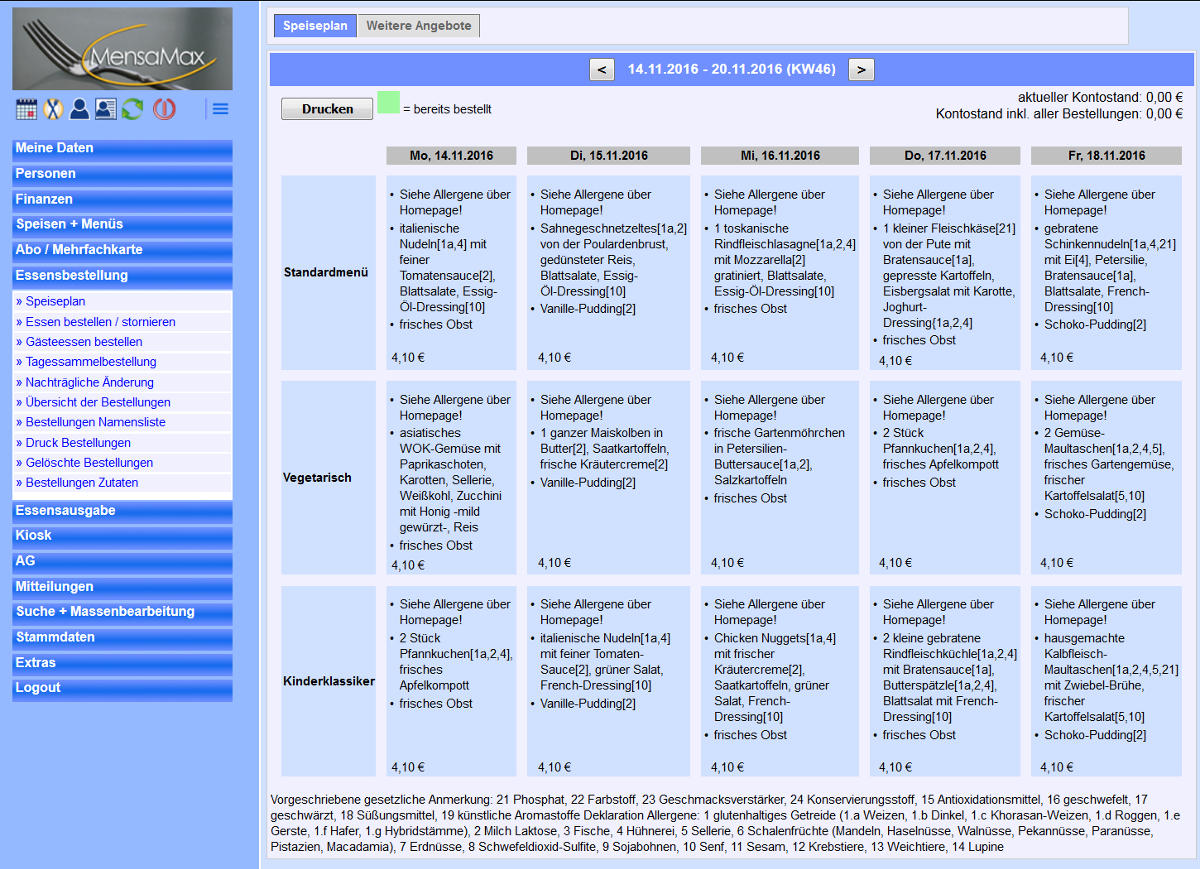Open the person profile icon
This screenshot has width=1200, height=869.
click(79, 109)
